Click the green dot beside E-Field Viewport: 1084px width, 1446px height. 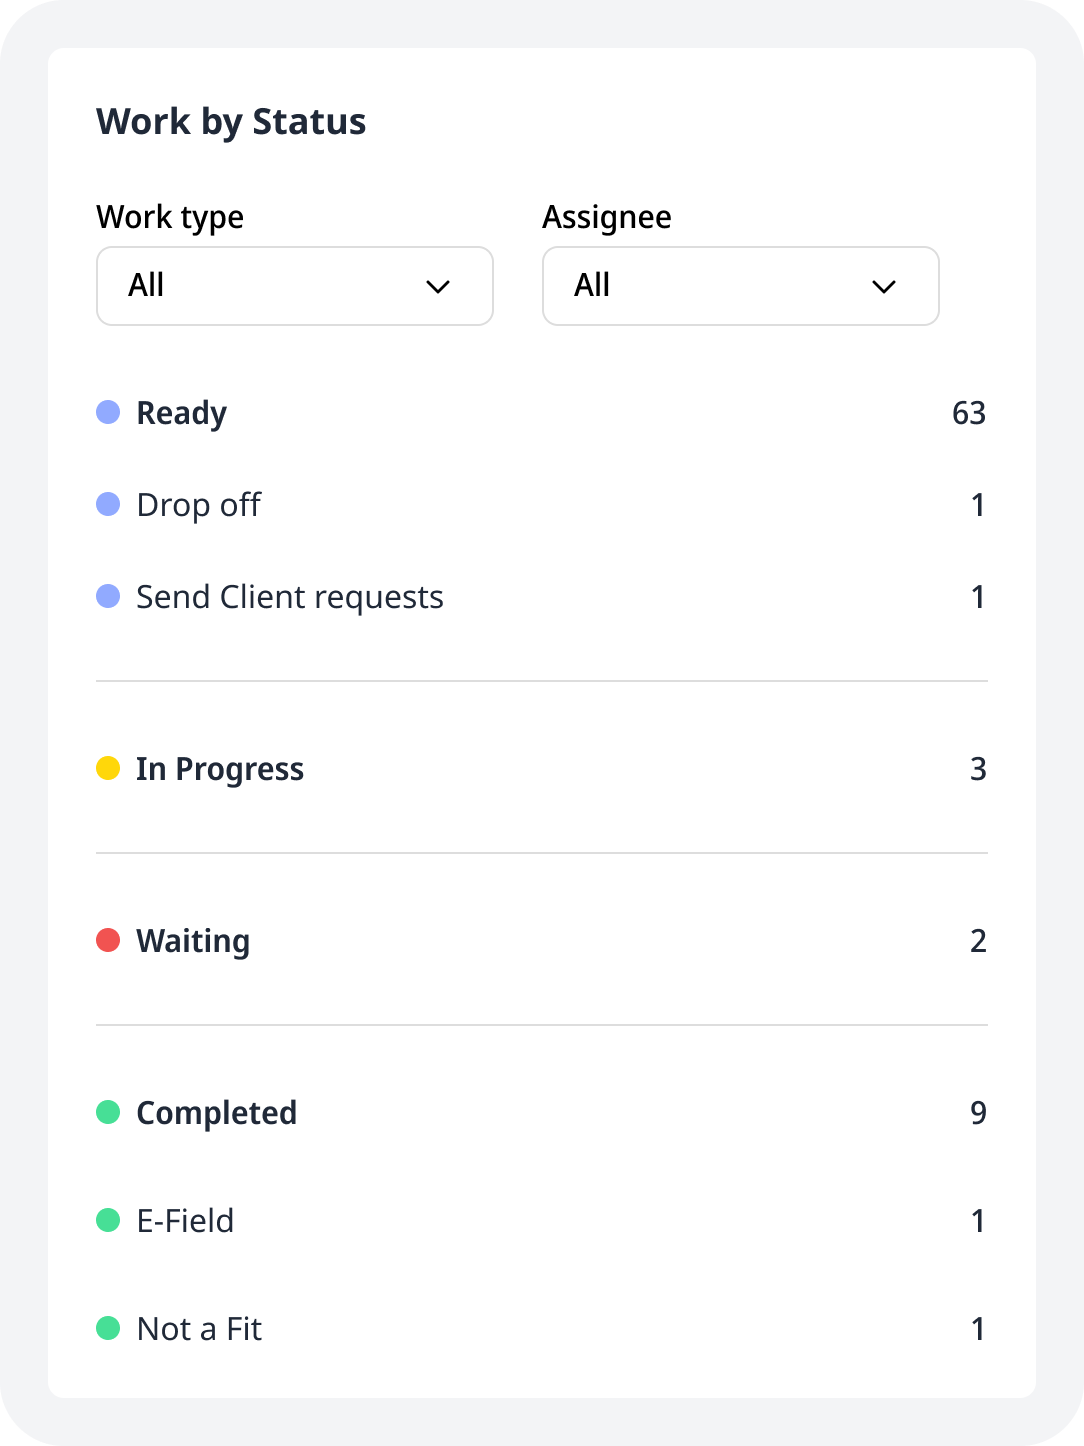[x=108, y=1220]
